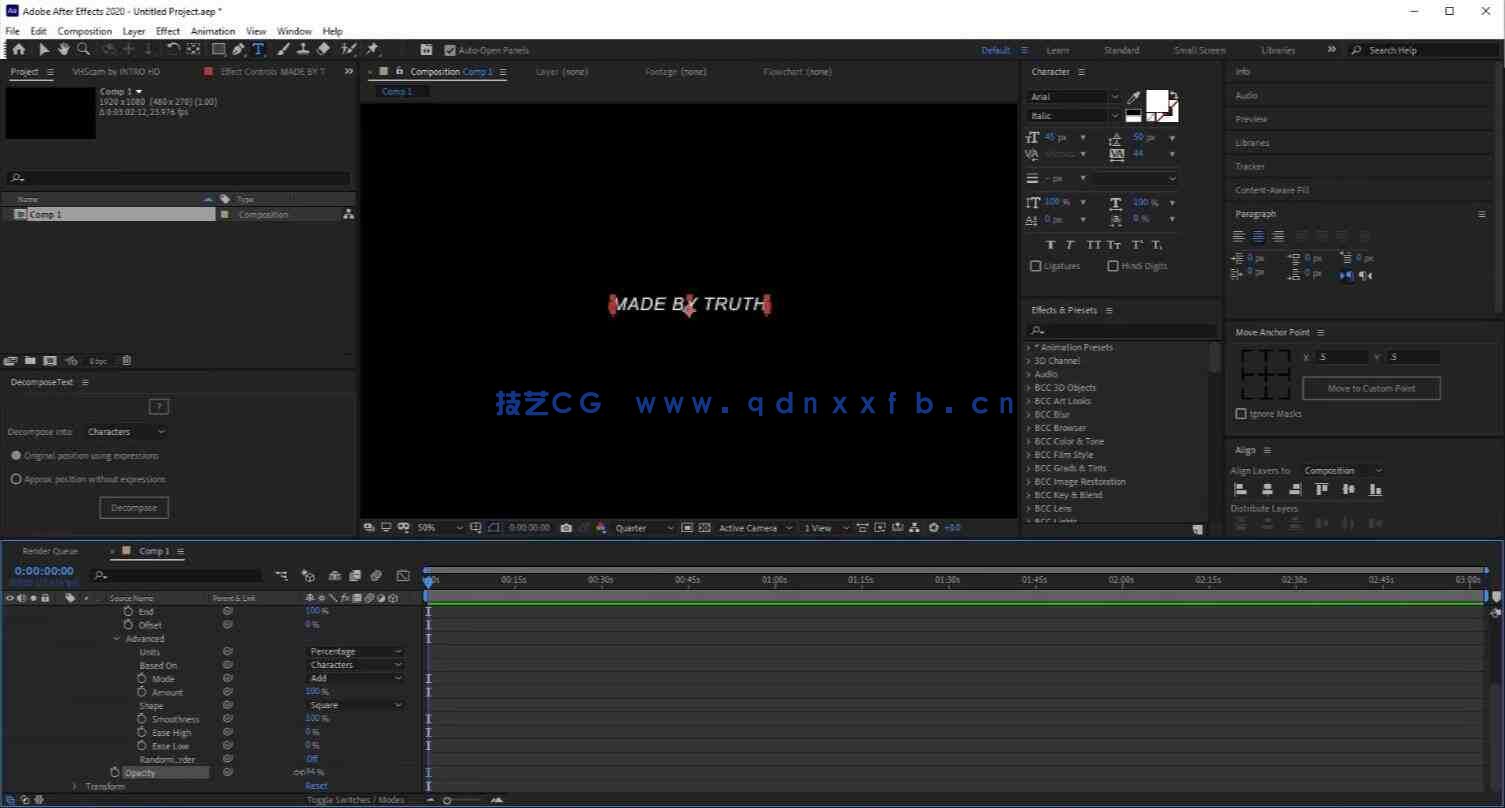1505x808 pixels.
Task: Choose center text alignment in Paragraph panel
Action: click(1258, 237)
